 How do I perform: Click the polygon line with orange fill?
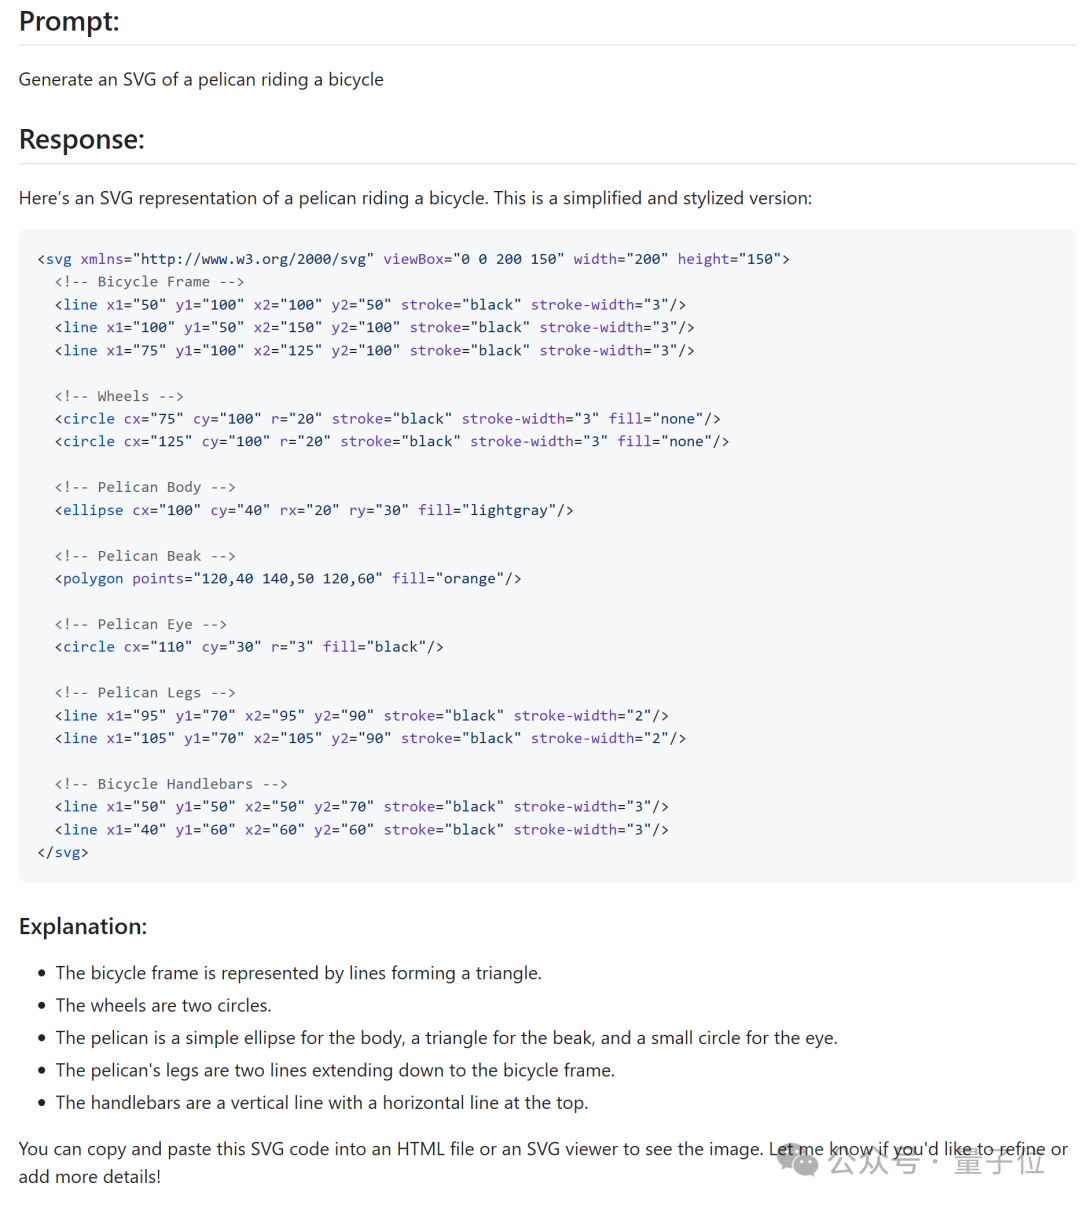[x=288, y=578]
